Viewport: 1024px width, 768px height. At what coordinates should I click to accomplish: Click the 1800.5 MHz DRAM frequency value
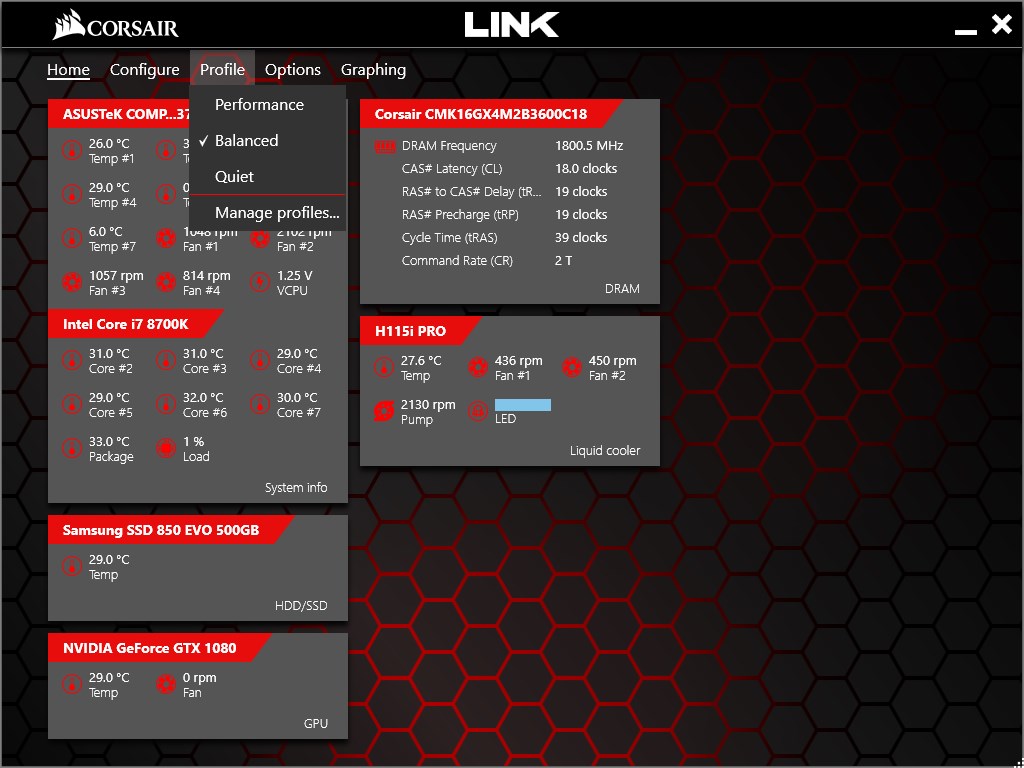coord(589,146)
